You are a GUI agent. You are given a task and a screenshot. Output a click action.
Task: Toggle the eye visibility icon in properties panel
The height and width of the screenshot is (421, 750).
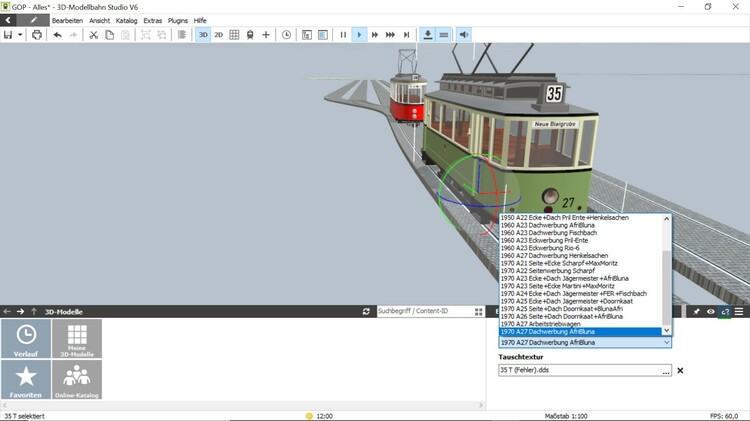tap(711, 312)
